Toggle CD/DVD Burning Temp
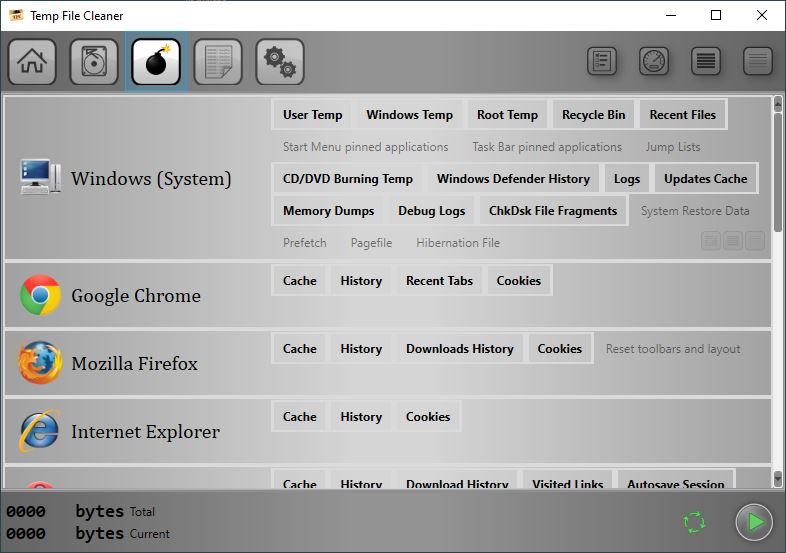The height and width of the screenshot is (553, 786). pos(348,179)
